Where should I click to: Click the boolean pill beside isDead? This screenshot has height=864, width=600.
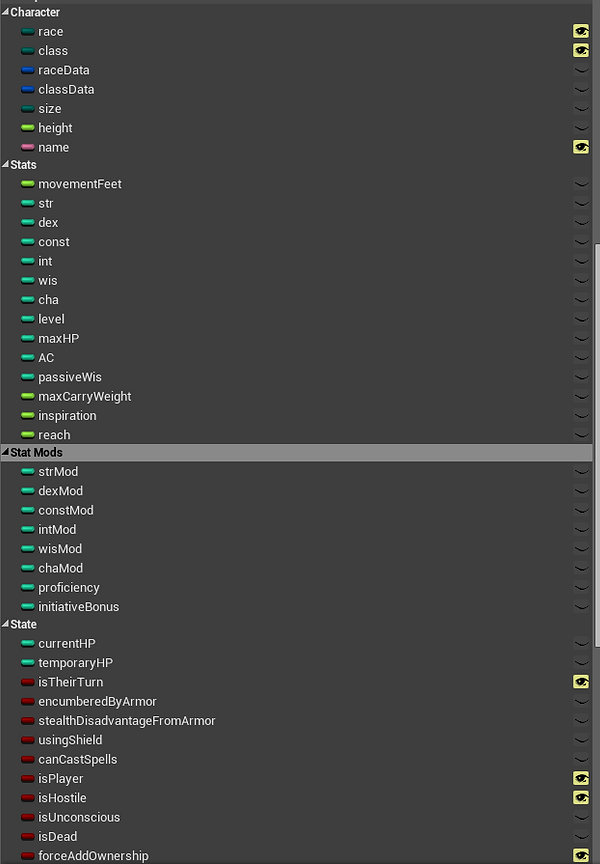coord(28,836)
